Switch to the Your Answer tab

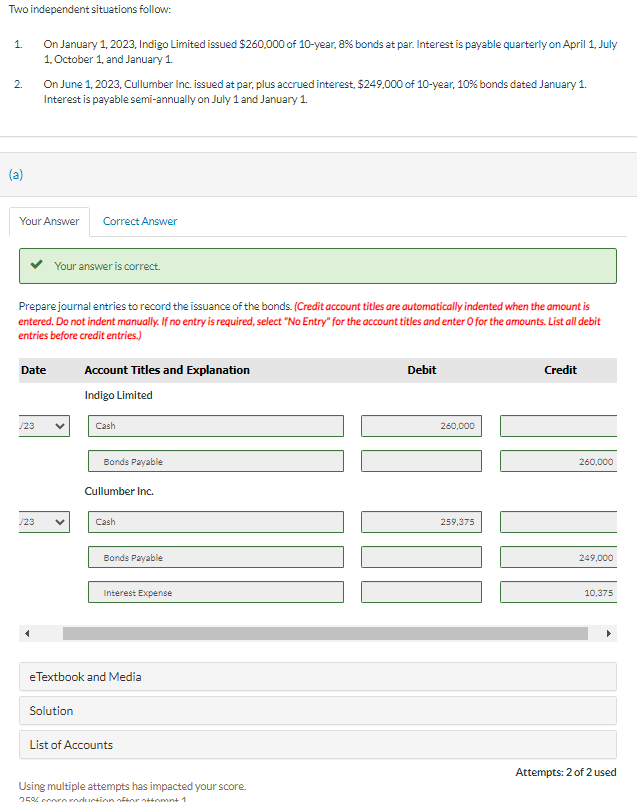[x=49, y=221]
